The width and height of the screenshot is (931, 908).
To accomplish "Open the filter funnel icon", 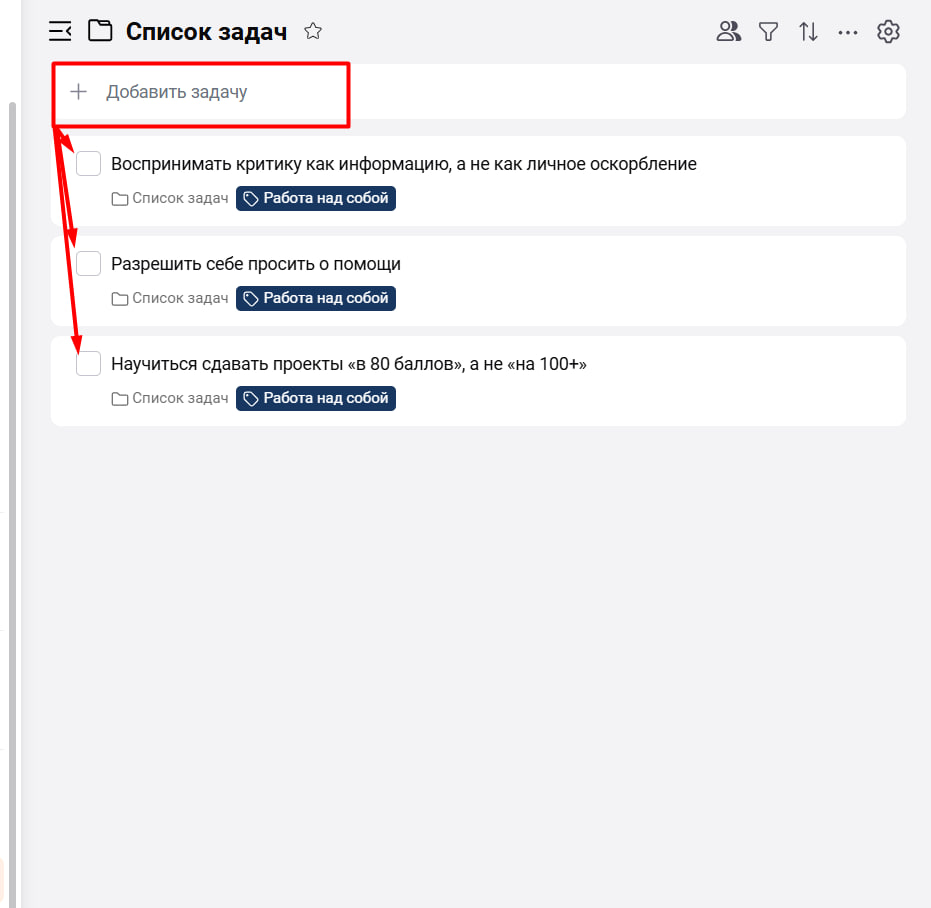I will [x=768, y=32].
